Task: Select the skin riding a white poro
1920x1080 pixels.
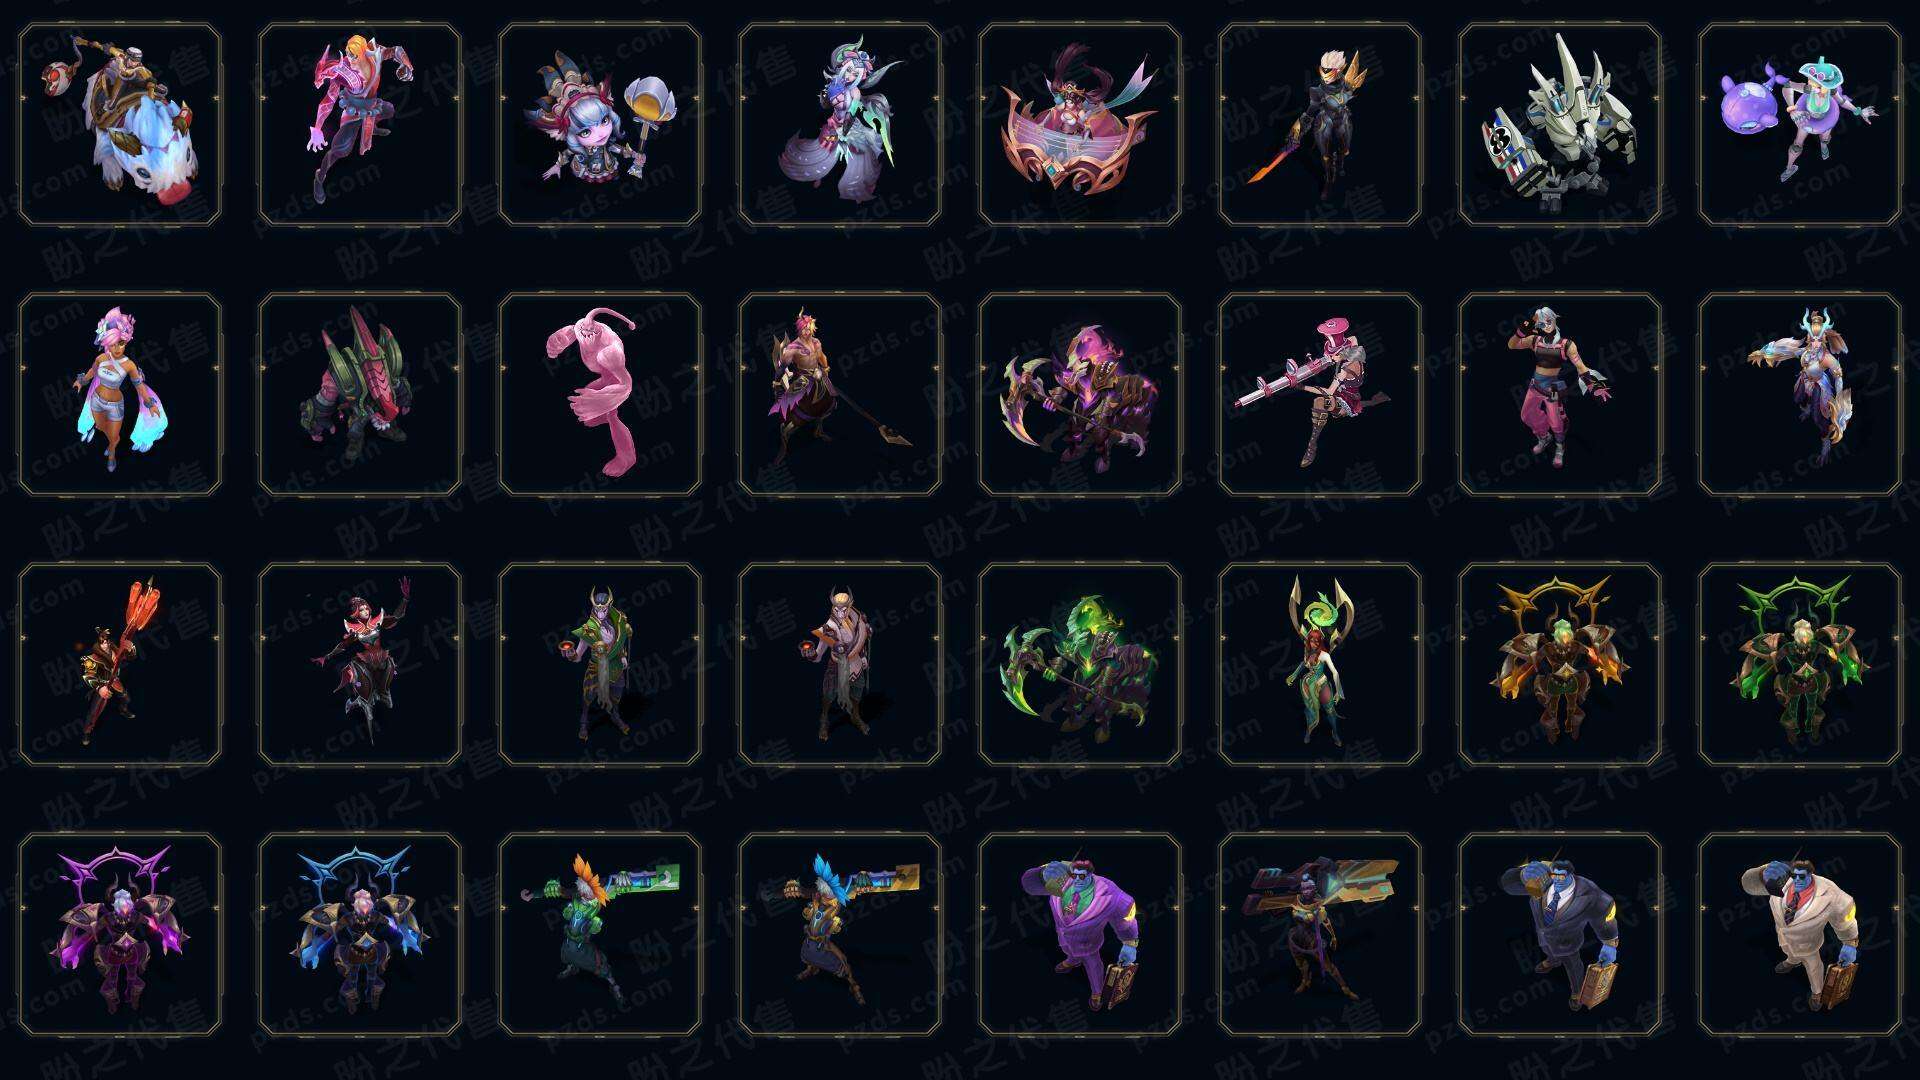Action: [120, 125]
